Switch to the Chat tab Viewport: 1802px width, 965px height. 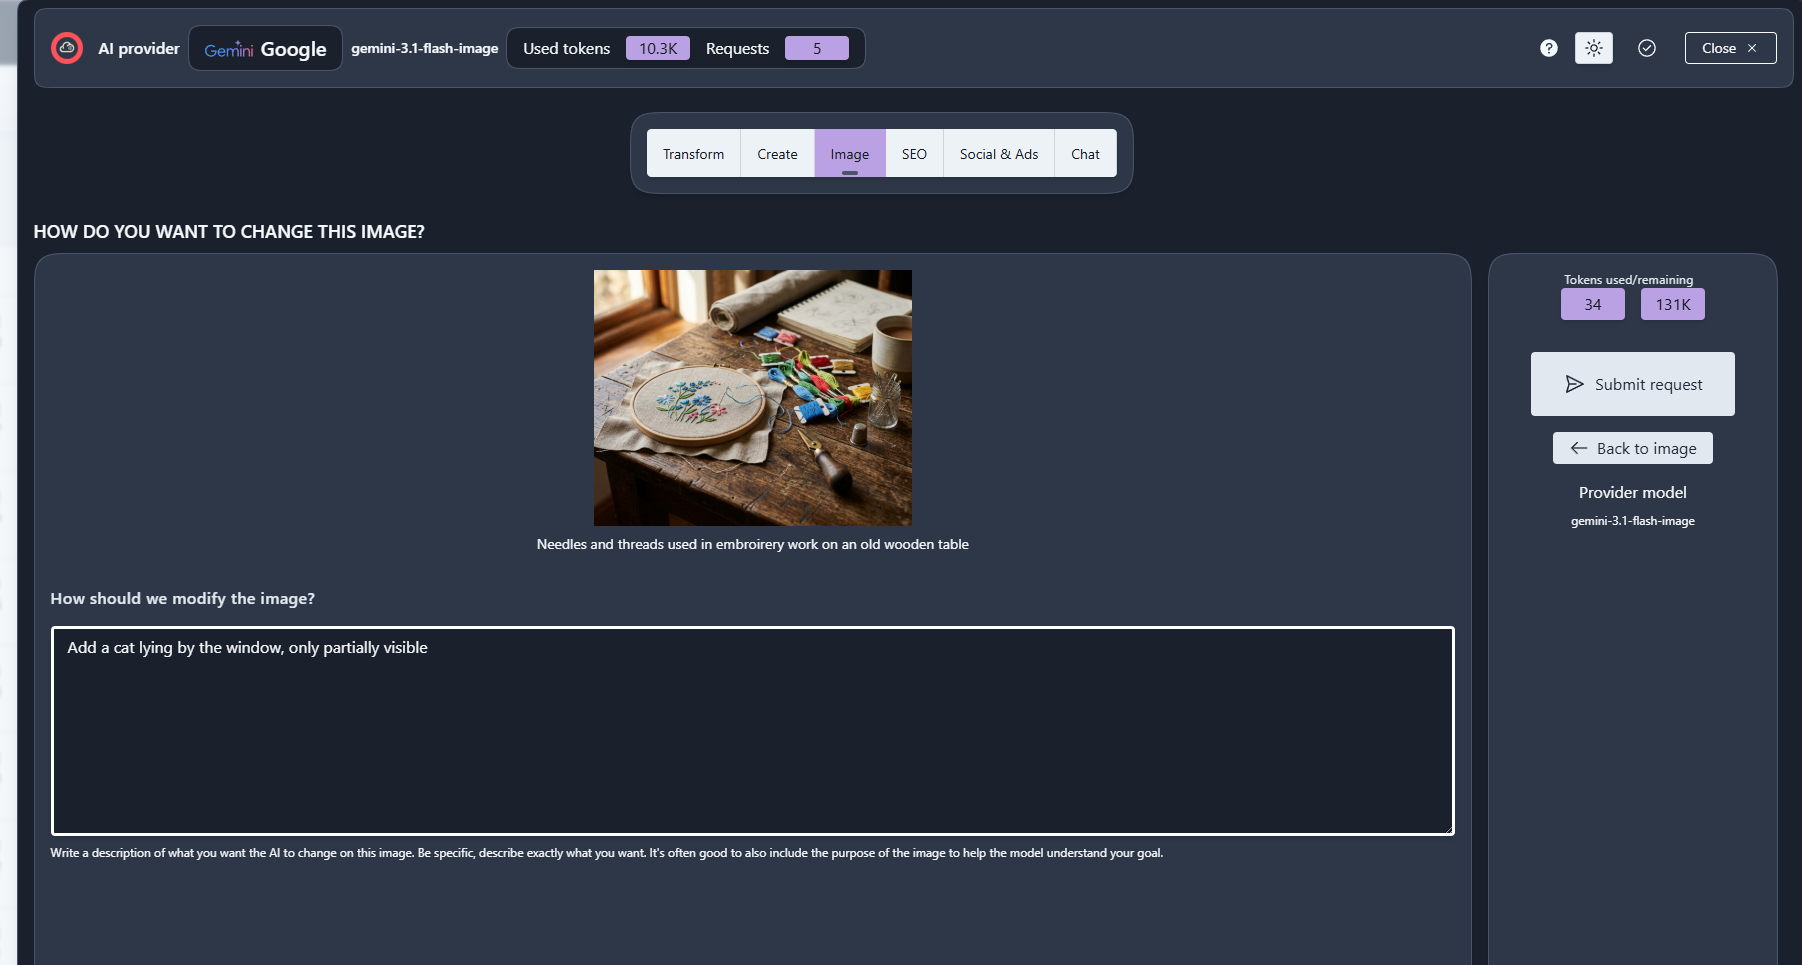(1085, 154)
